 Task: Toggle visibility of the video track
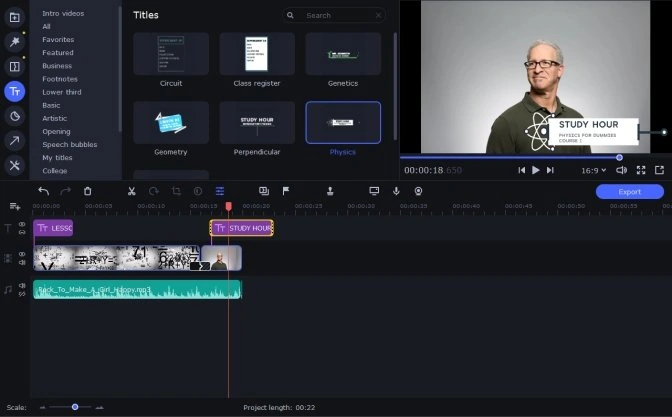(22, 254)
